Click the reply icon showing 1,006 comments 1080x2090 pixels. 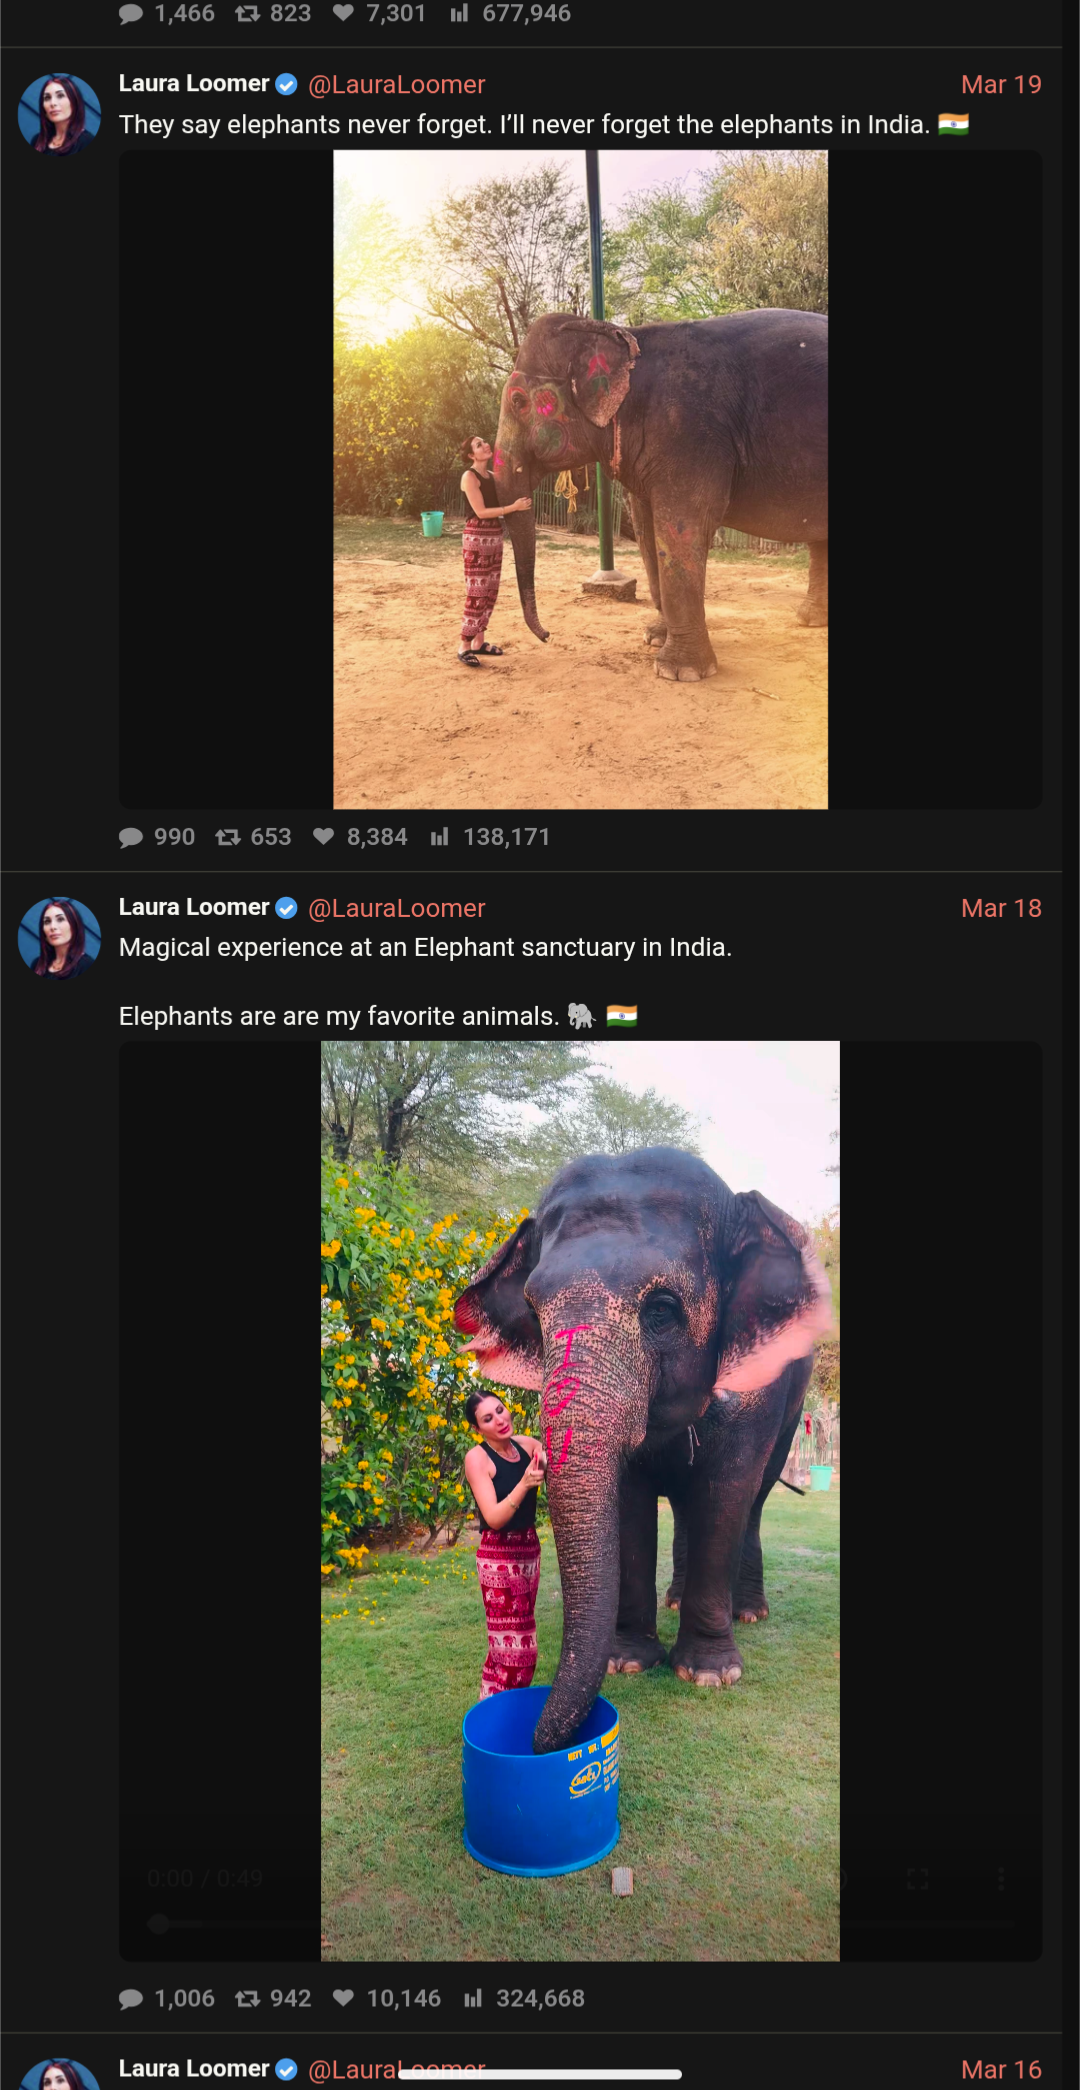click(131, 1998)
